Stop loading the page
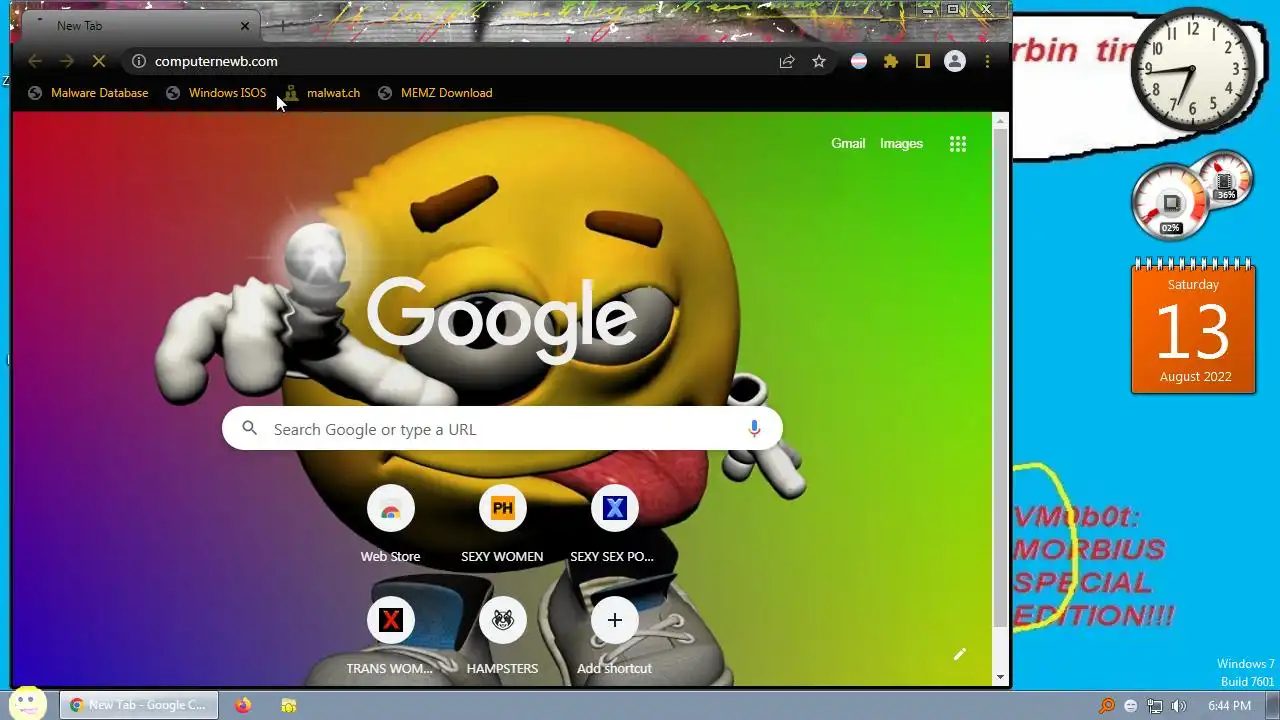This screenshot has height=720, width=1280. click(99, 61)
